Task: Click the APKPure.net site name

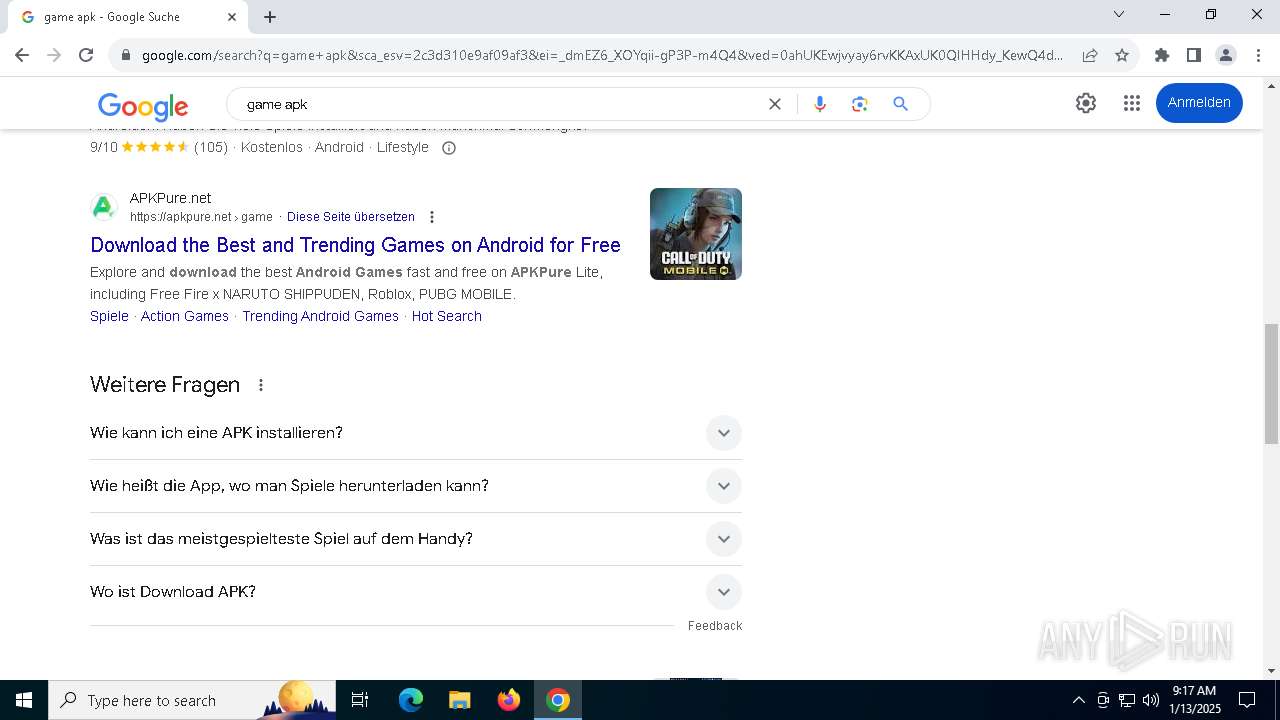Action: tap(170, 198)
